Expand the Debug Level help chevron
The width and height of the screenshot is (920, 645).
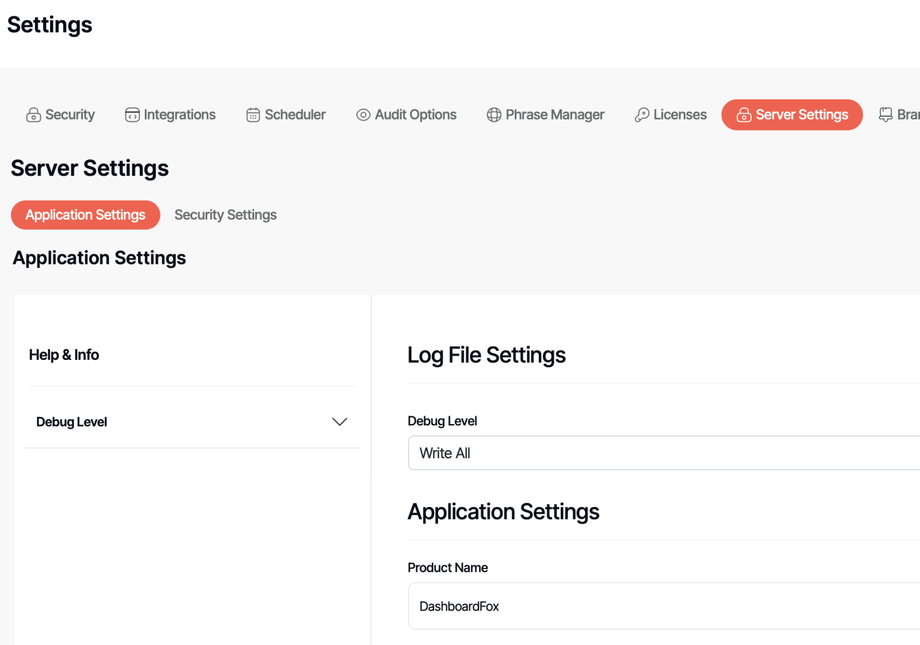[340, 422]
